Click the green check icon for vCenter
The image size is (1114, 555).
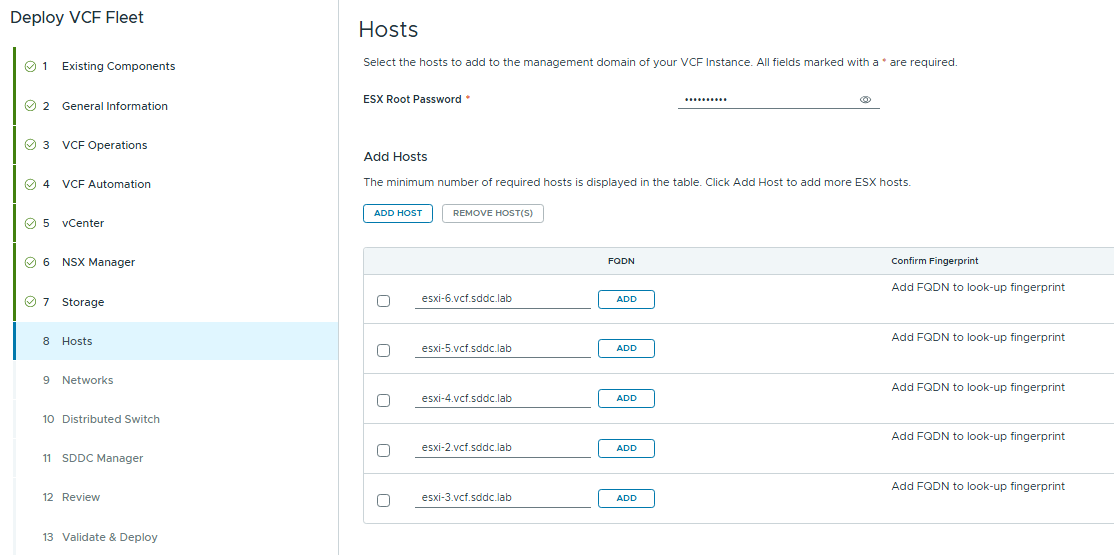[30, 223]
